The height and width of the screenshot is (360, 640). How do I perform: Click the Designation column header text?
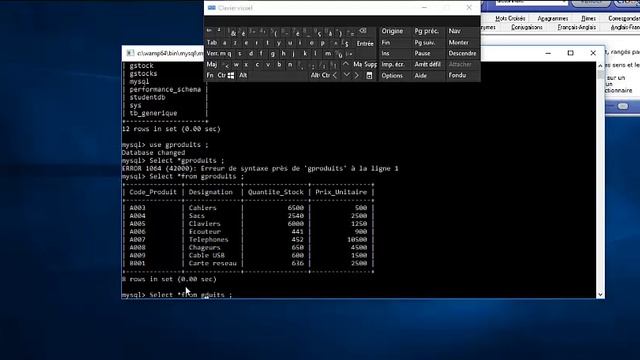pos(211,192)
